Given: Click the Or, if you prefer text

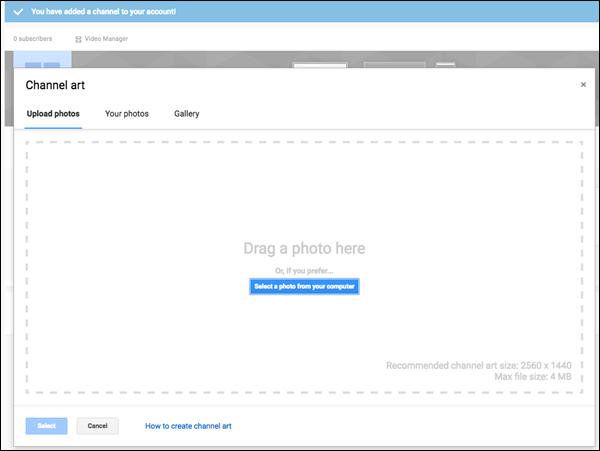Looking at the screenshot, I should [304, 271].
